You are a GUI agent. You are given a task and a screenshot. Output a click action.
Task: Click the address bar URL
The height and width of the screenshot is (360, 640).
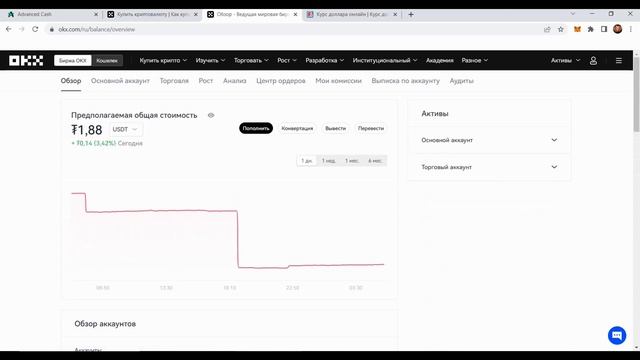click(97, 29)
